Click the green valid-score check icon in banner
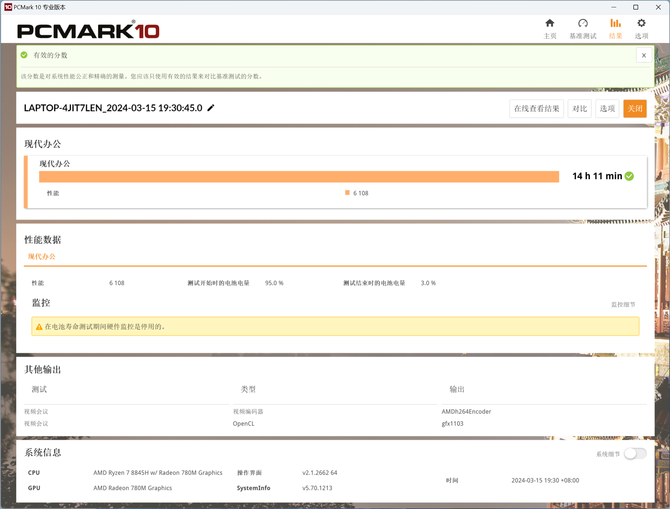Viewport: 670px width, 509px height. tap(24, 55)
